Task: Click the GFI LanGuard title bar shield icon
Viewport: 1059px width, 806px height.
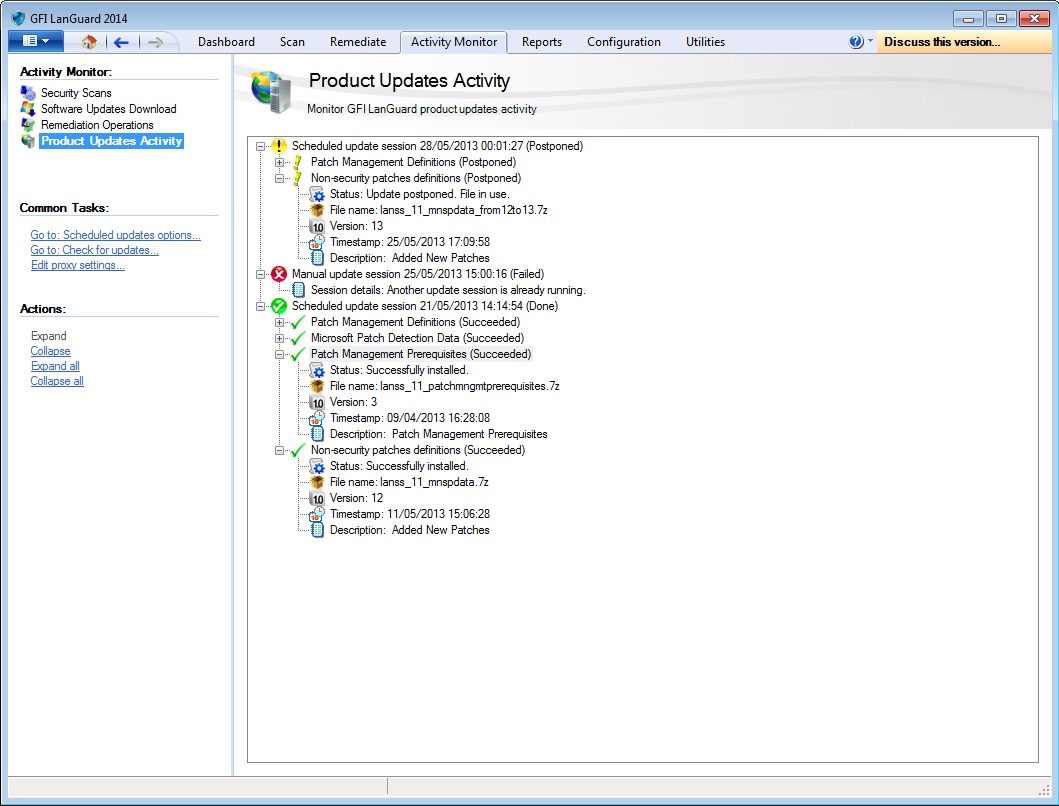Action: [x=18, y=18]
